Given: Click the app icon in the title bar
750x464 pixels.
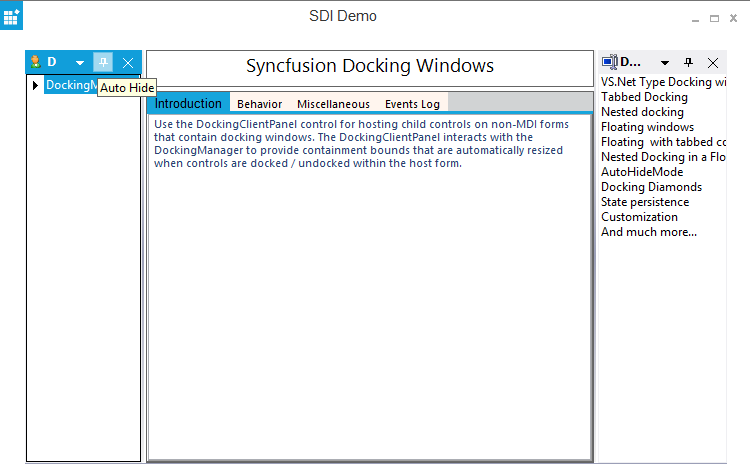Looking at the screenshot, I should pos(12,16).
